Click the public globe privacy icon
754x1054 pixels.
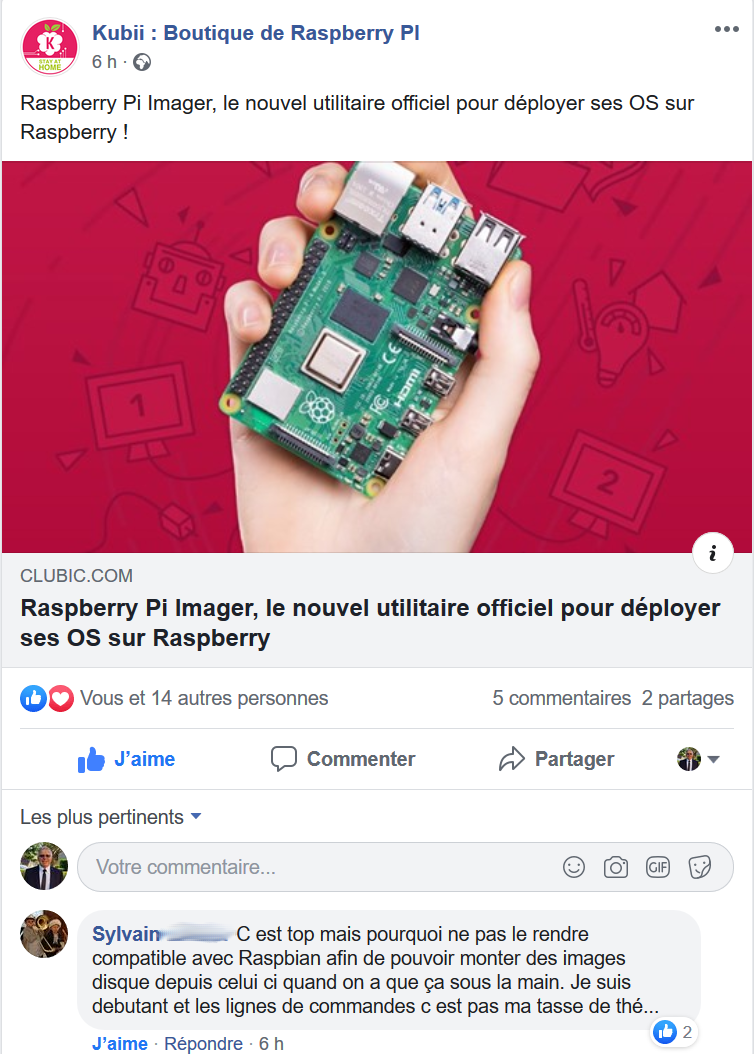point(142,63)
